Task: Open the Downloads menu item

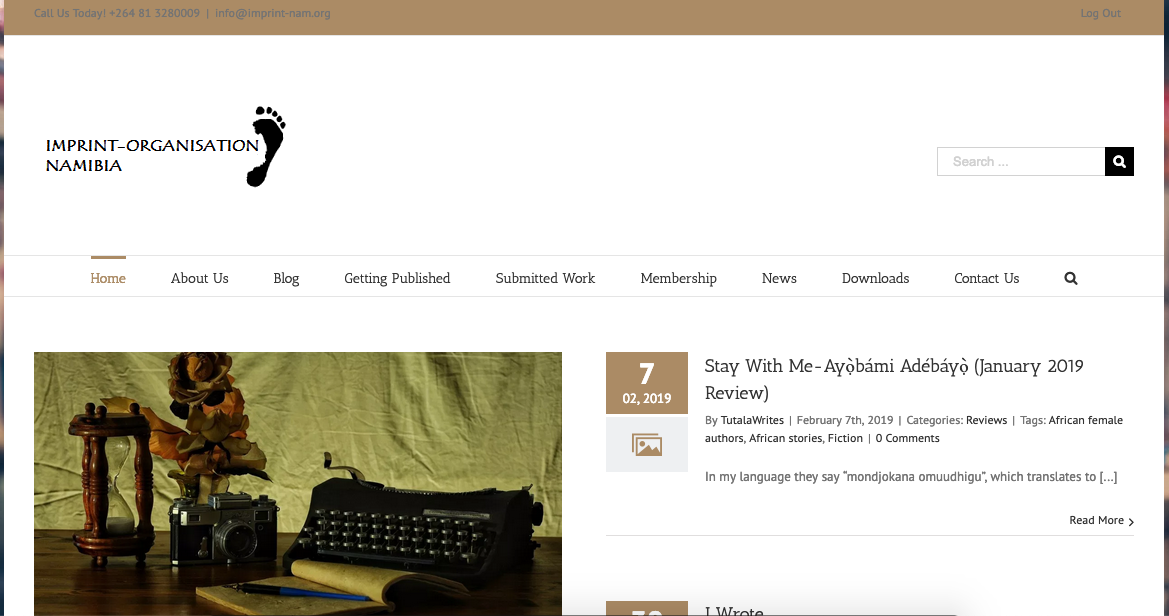Action: pyautogui.click(x=875, y=278)
